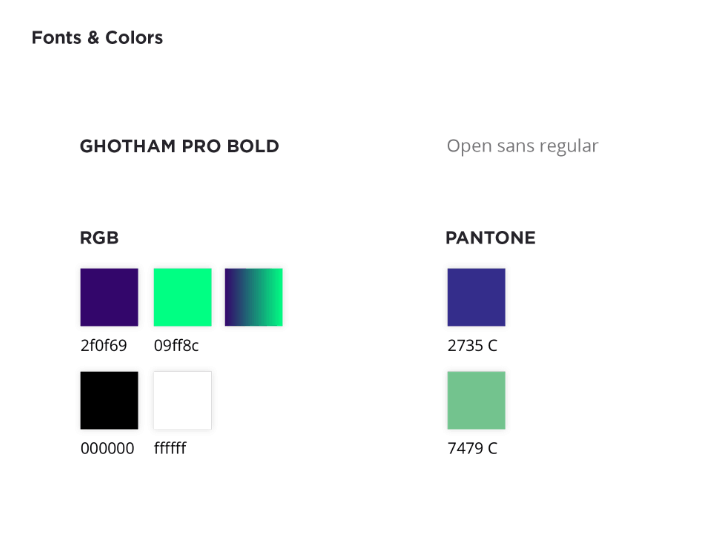Click the RGB section heading

99,238
